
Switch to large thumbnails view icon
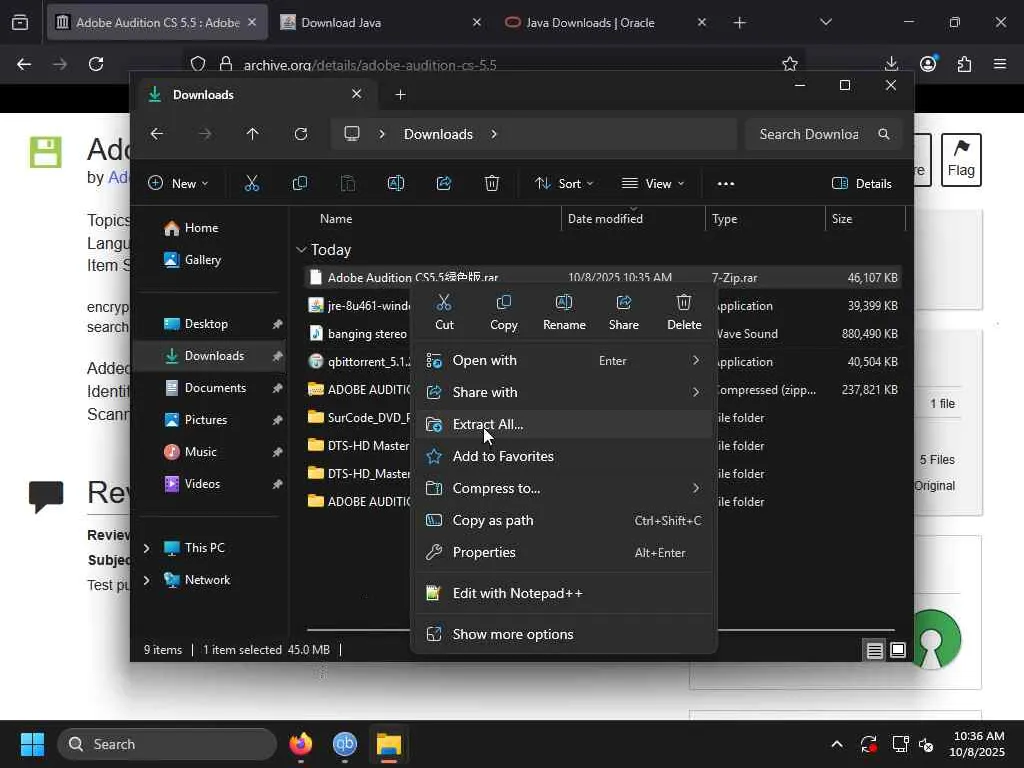pos(899,650)
